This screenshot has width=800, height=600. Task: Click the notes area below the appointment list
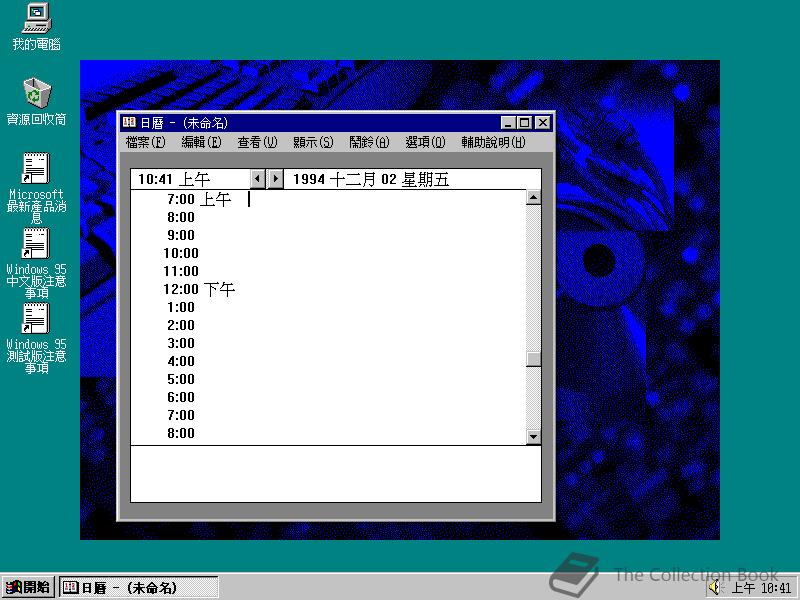tap(336, 474)
